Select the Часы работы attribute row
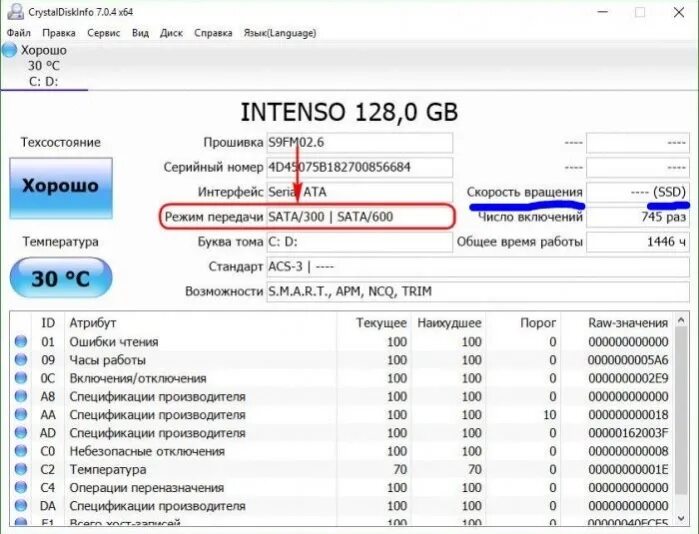Viewport: 699px width, 534px height. (x=342, y=360)
